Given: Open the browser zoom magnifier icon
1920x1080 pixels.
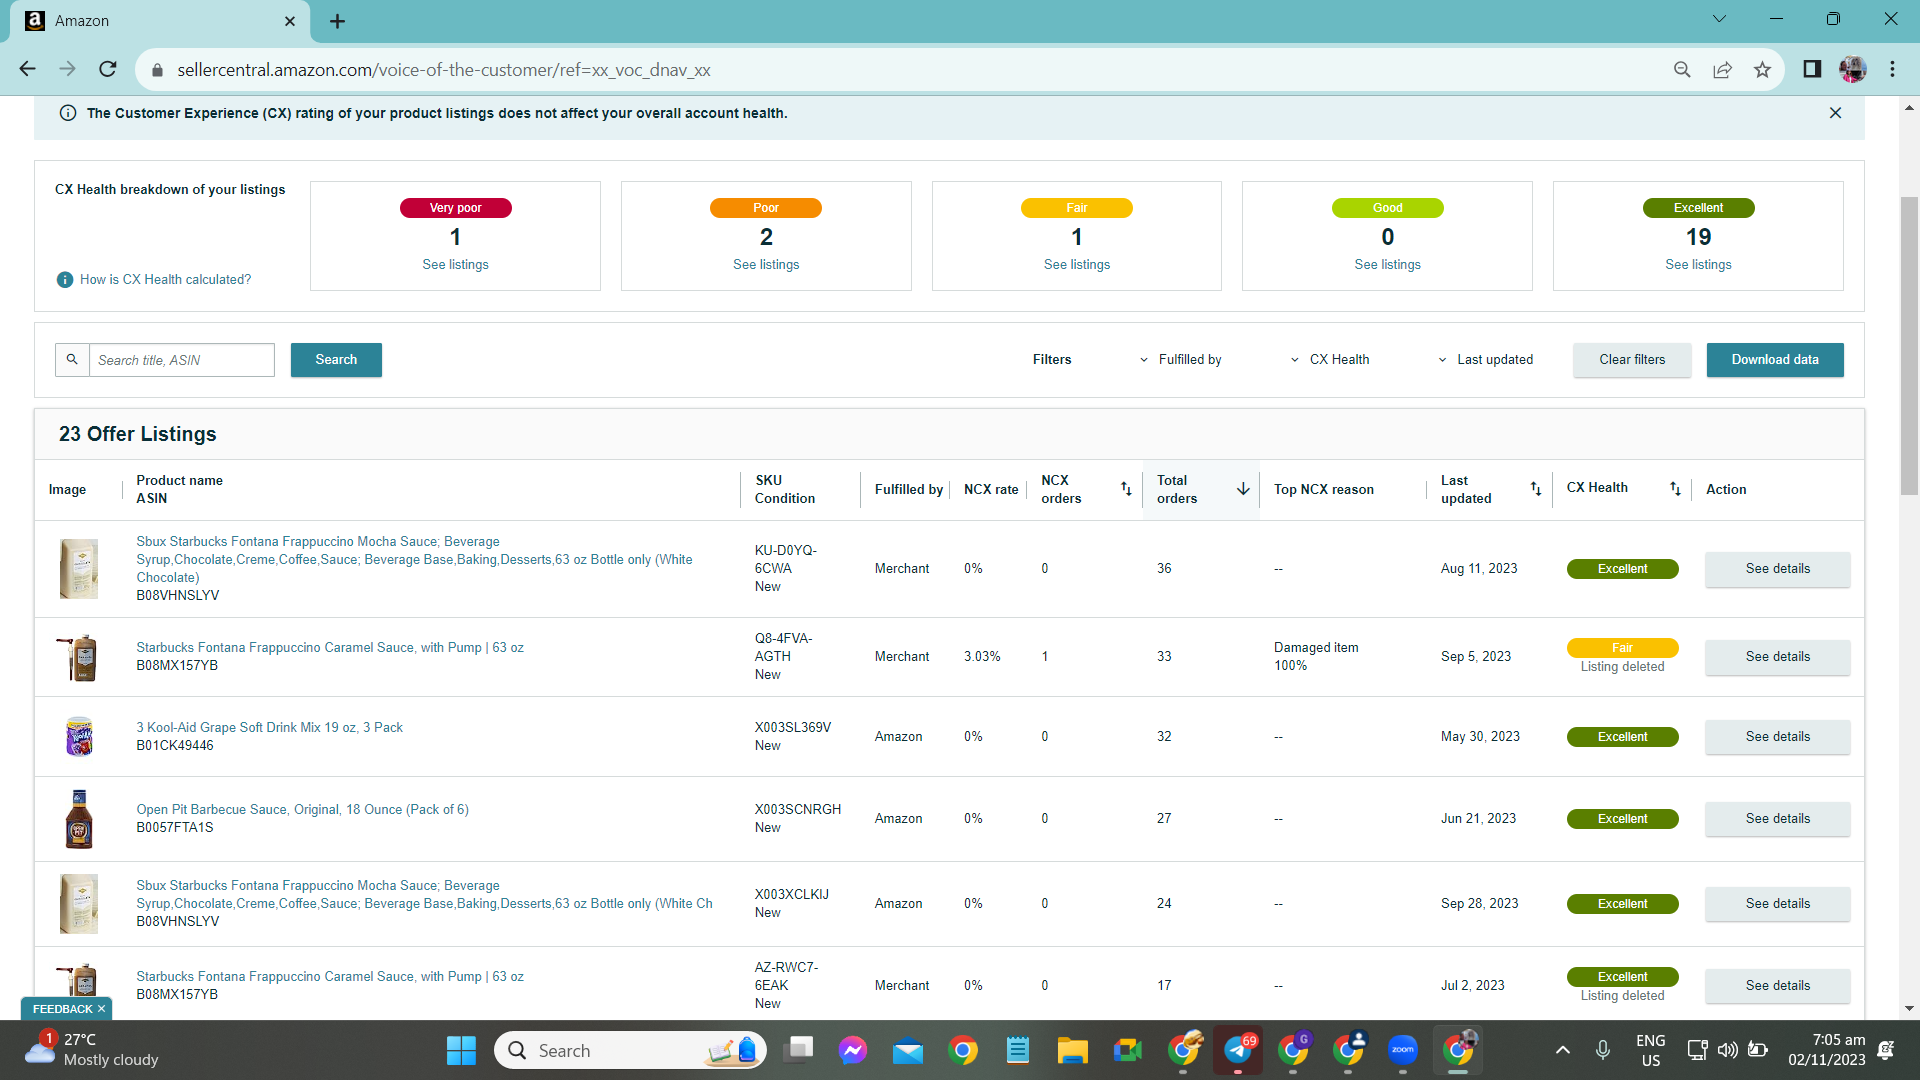Looking at the screenshot, I should [1682, 69].
